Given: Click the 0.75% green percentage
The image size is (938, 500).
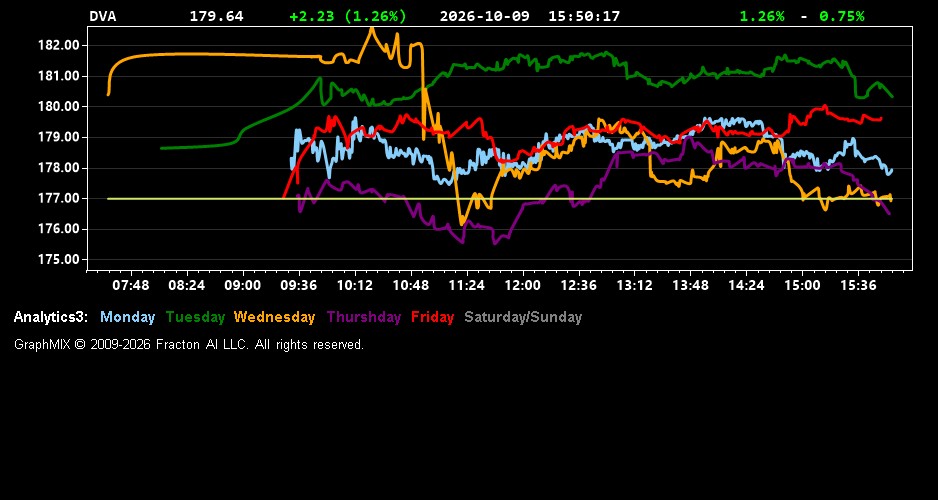Looking at the screenshot, I should (842, 16).
